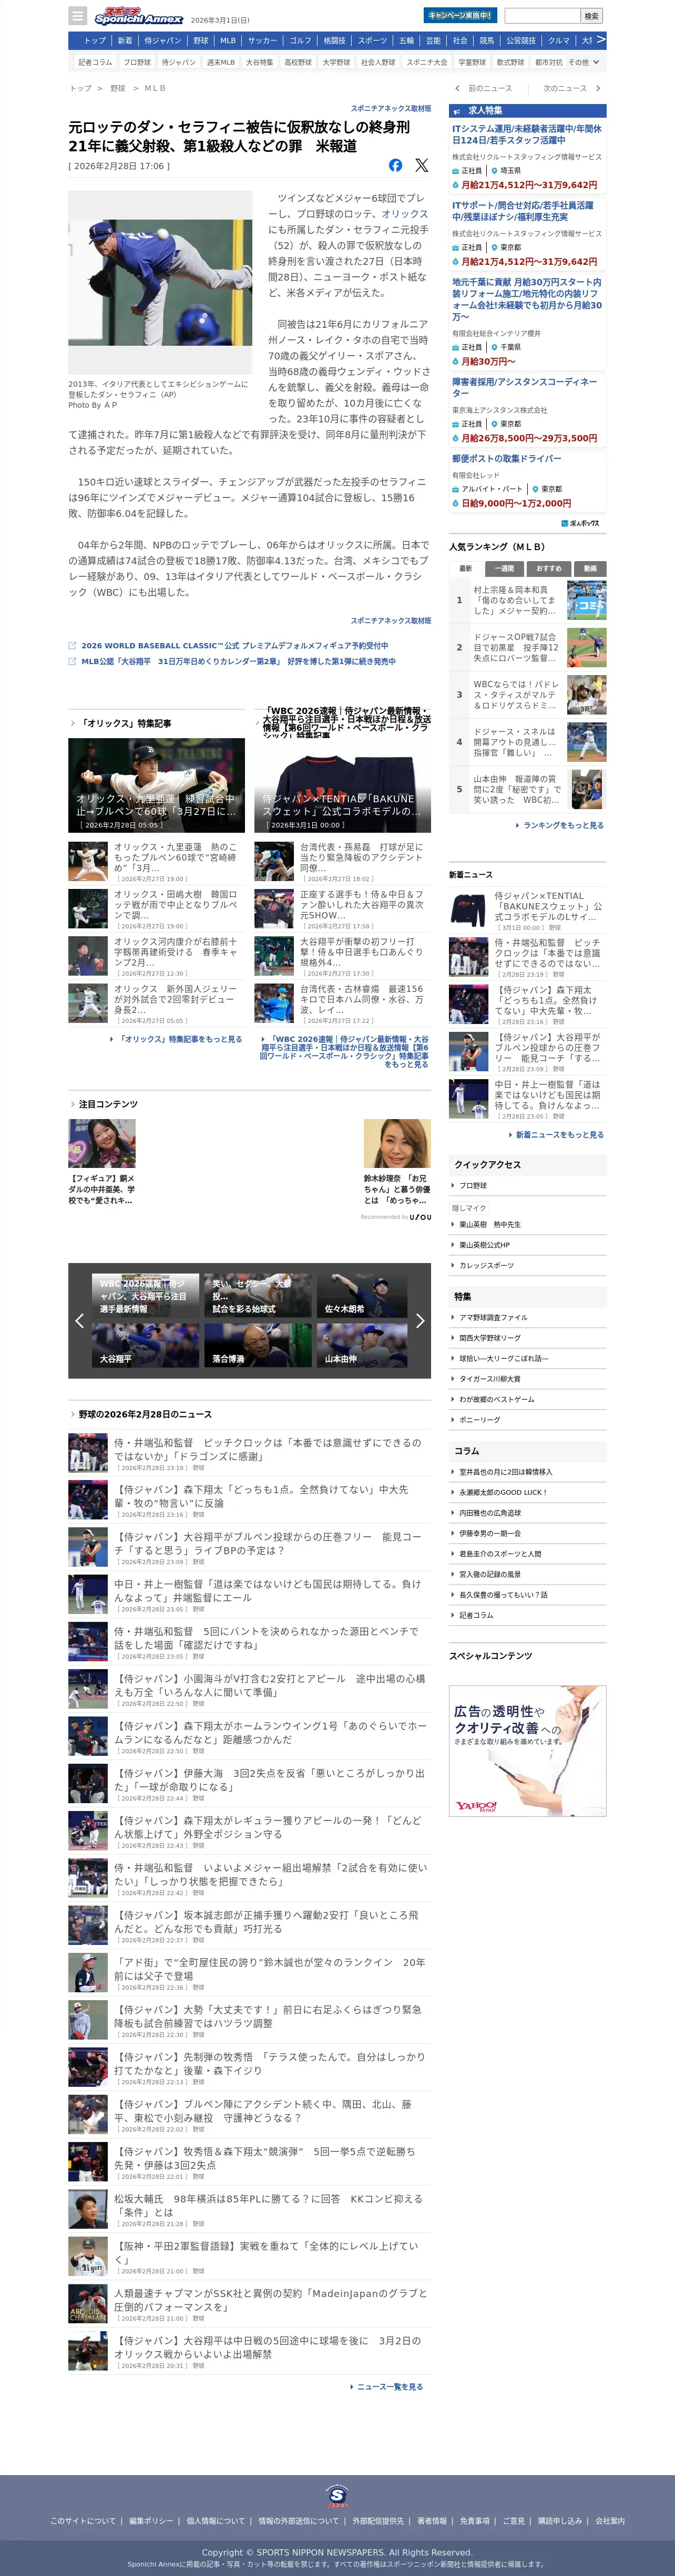Open the 鈴木紗理奈 recommended content thumbnail
675x2576 pixels.
point(397,1144)
